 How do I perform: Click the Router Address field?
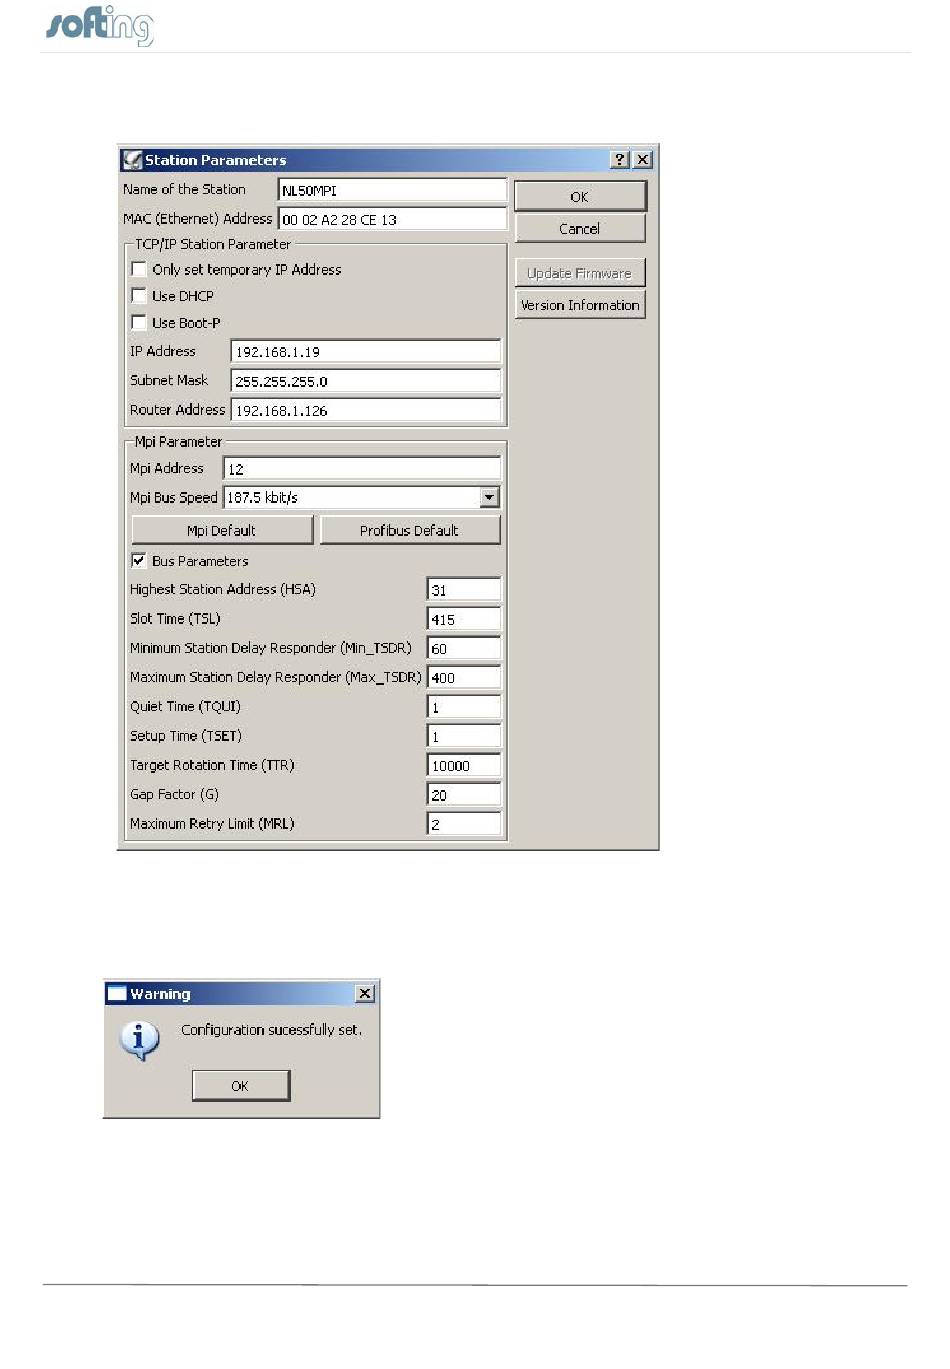(x=366, y=409)
